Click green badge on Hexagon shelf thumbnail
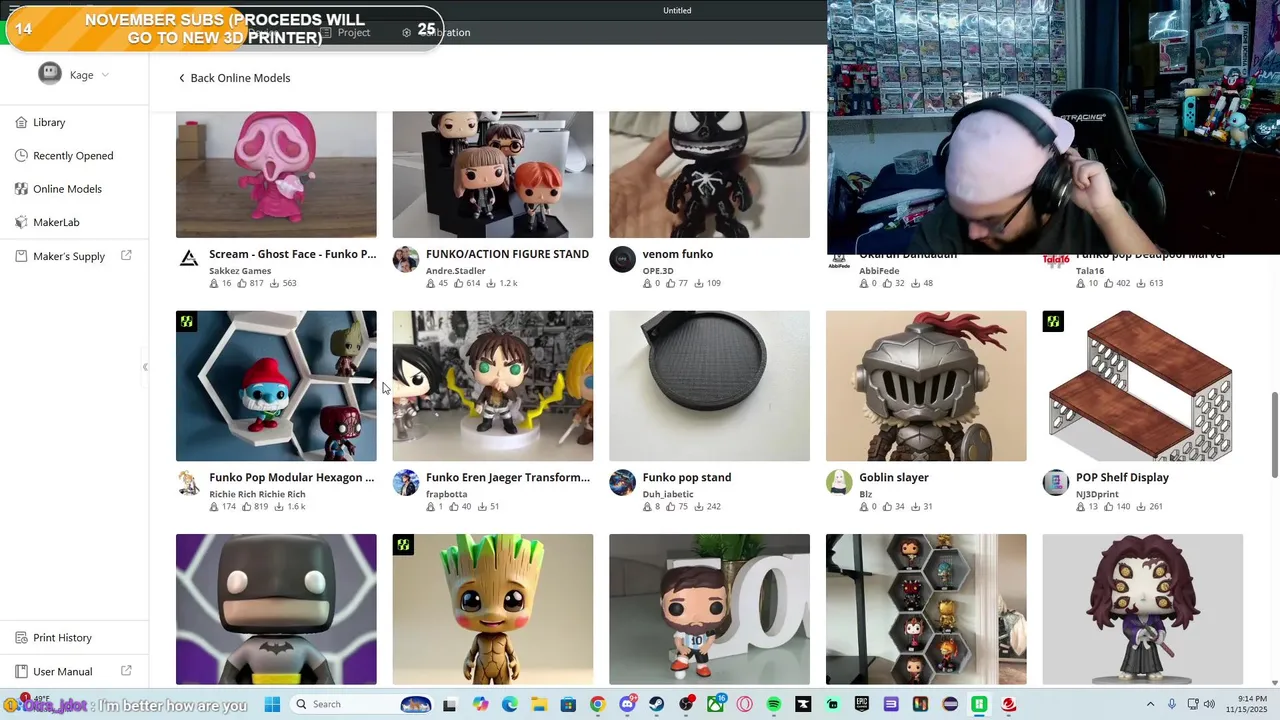This screenshot has height=720, width=1280. (x=187, y=321)
